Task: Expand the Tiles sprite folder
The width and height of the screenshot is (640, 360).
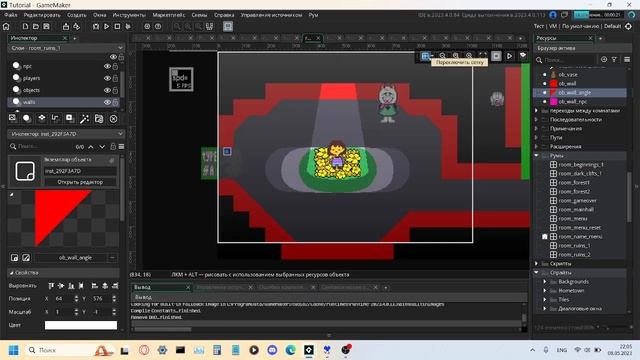Action: (545, 300)
